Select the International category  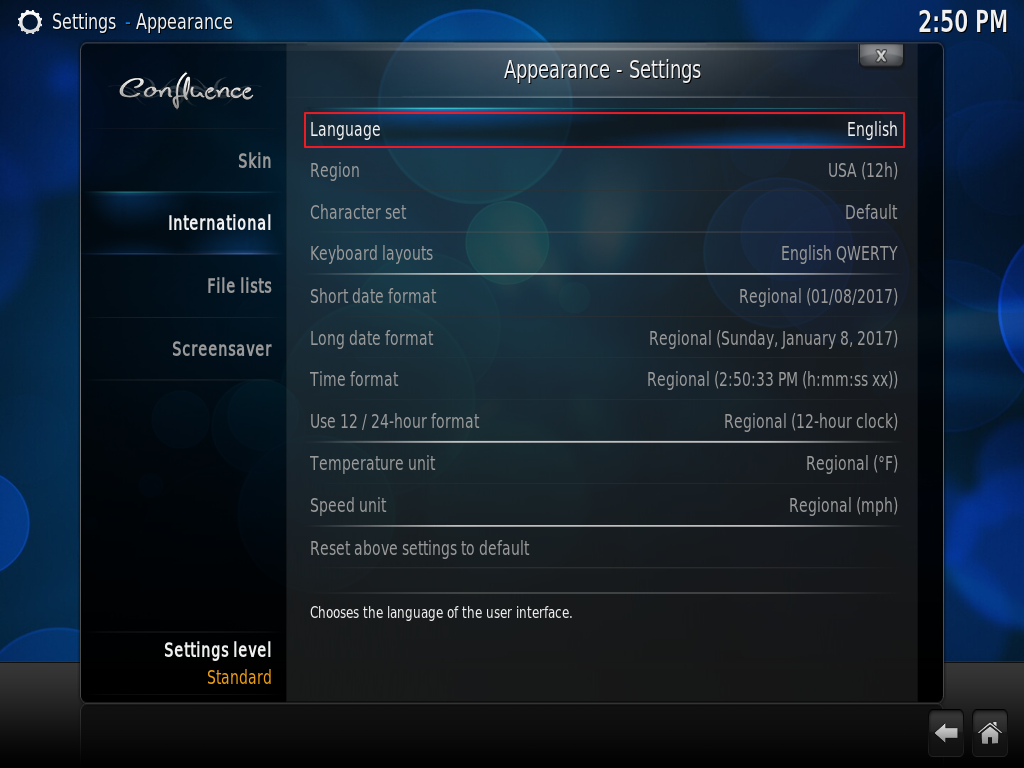point(184,223)
